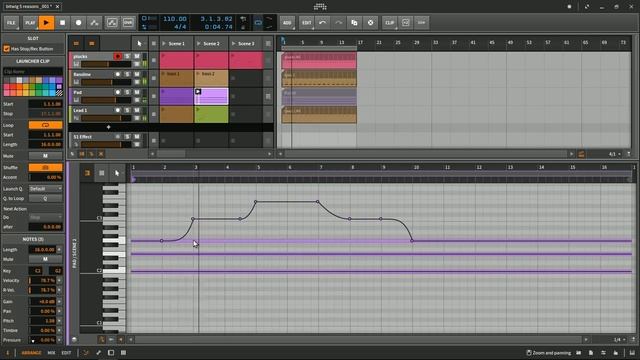Screen dimensions: 640x360
Task: Click the duplicate icon in toolbar
Action: point(354,23)
